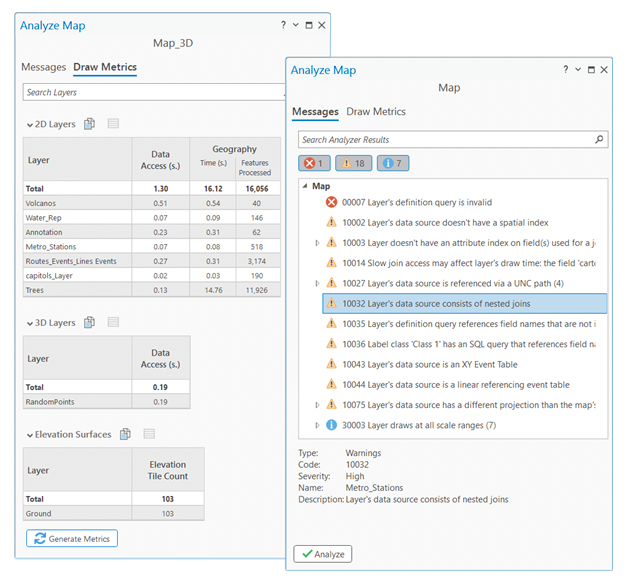The height and width of the screenshot is (587, 632).
Task: Click the Trees layer row
Action: click(152, 290)
